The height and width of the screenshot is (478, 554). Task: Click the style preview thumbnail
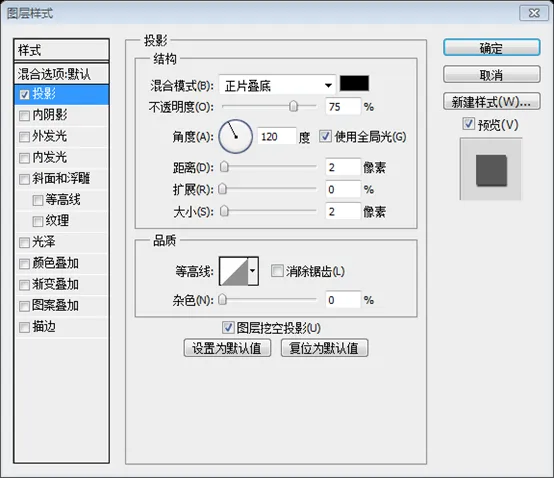click(491, 169)
